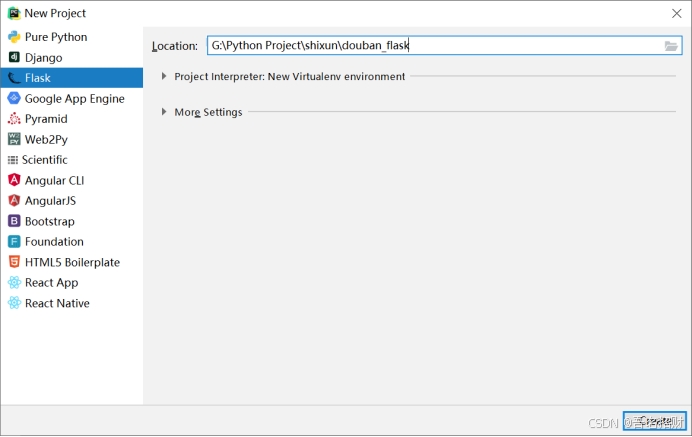The width and height of the screenshot is (692, 437).
Task: Click the Create button at bottom right
Action: pos(654,421)
